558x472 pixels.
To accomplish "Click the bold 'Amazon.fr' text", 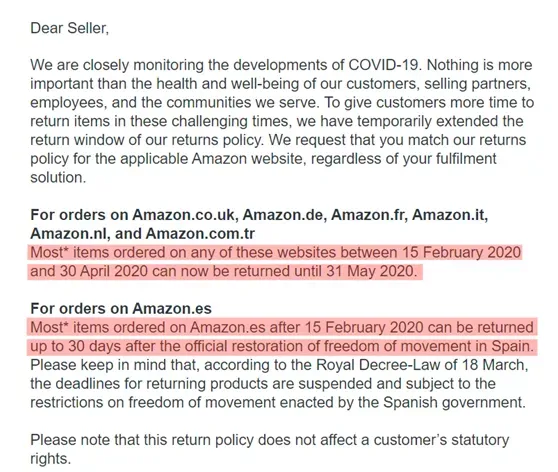I will point(369,215).
